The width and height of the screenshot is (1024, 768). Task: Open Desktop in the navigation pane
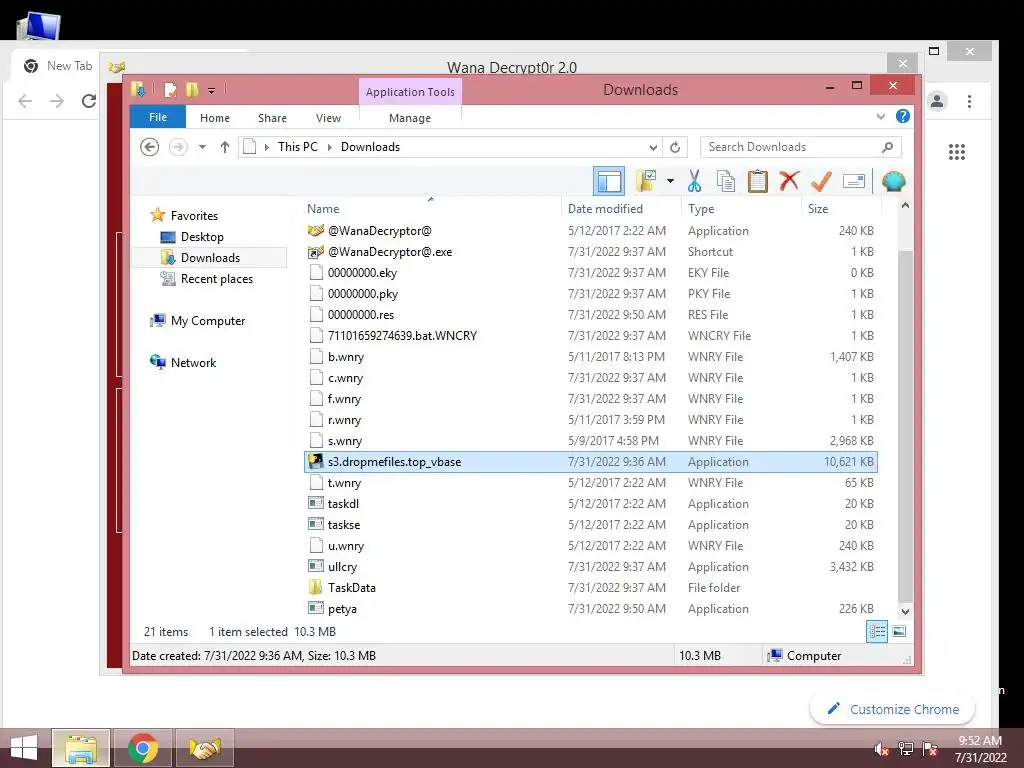pos(202,236)
